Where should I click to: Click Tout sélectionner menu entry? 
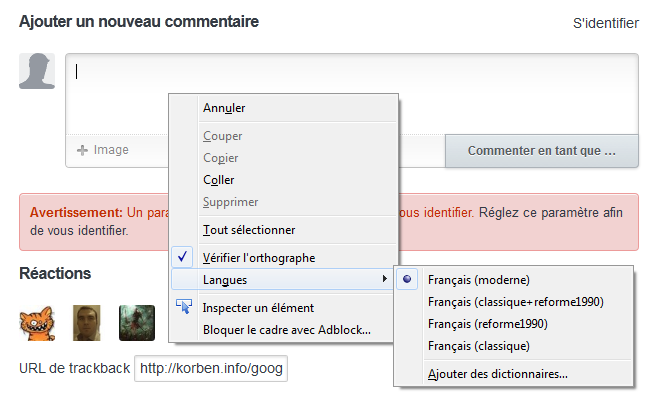(248, 229)
